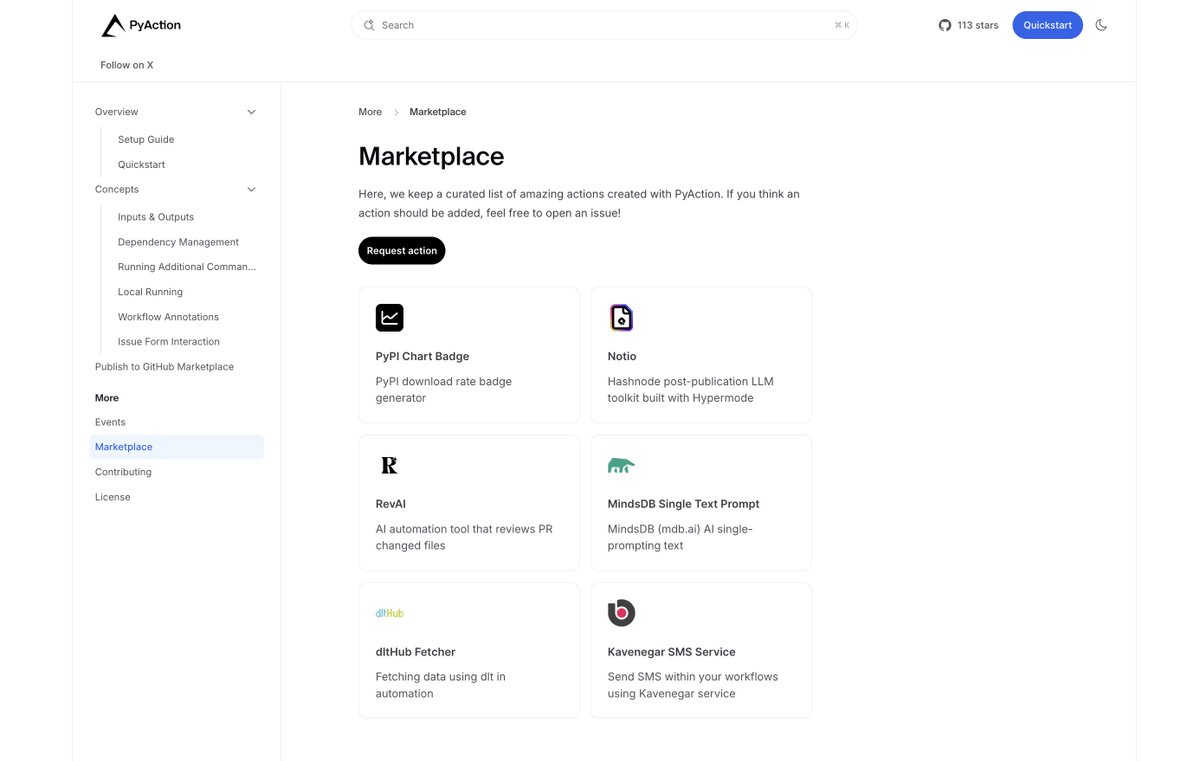1200x761 pixels.
Task: Open Running Additional Commands page
Action: point(187,267)
